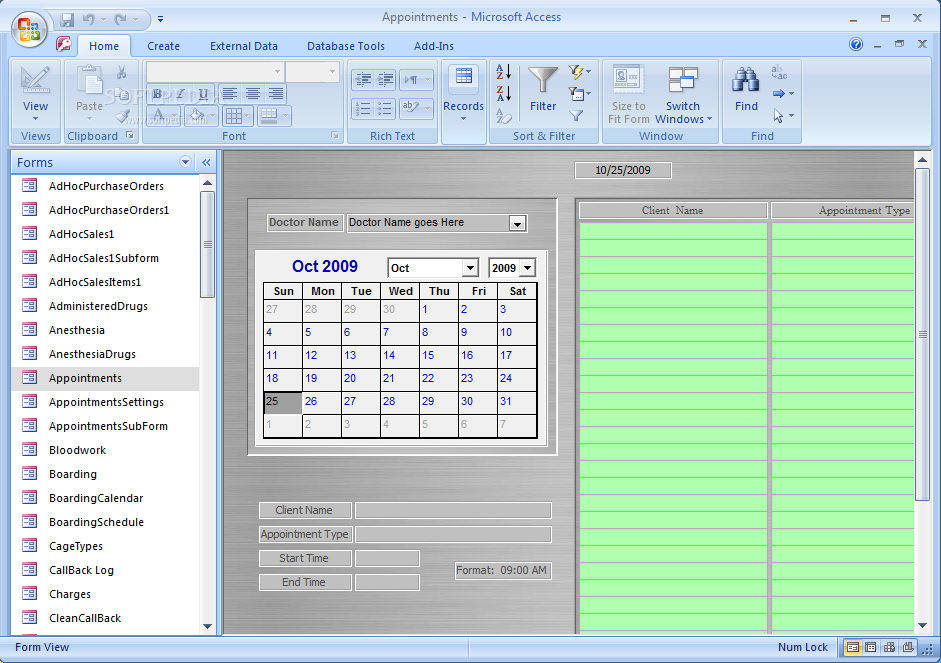Screen dimensions: 941x663
Task: Select October 15 on the calendar
Action: click(x=439, y=356)
